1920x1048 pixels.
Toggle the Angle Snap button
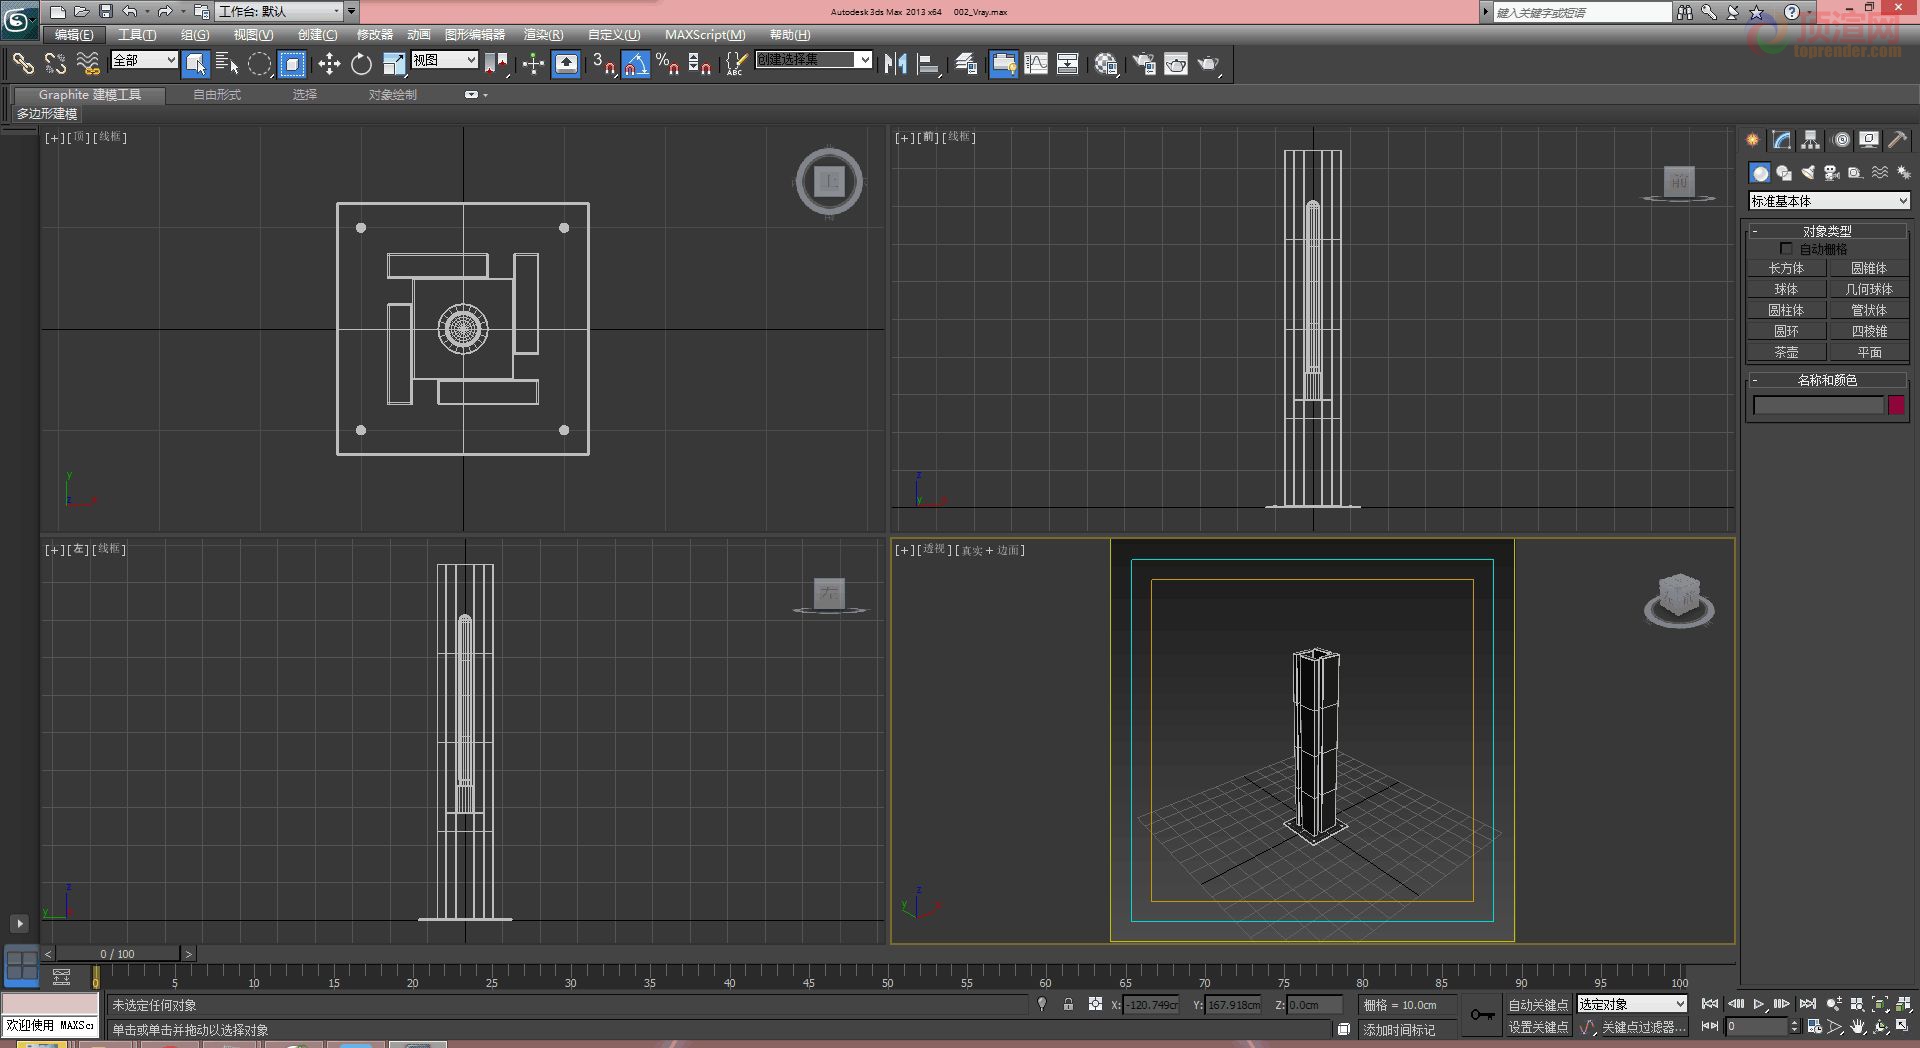pos(636,64)
